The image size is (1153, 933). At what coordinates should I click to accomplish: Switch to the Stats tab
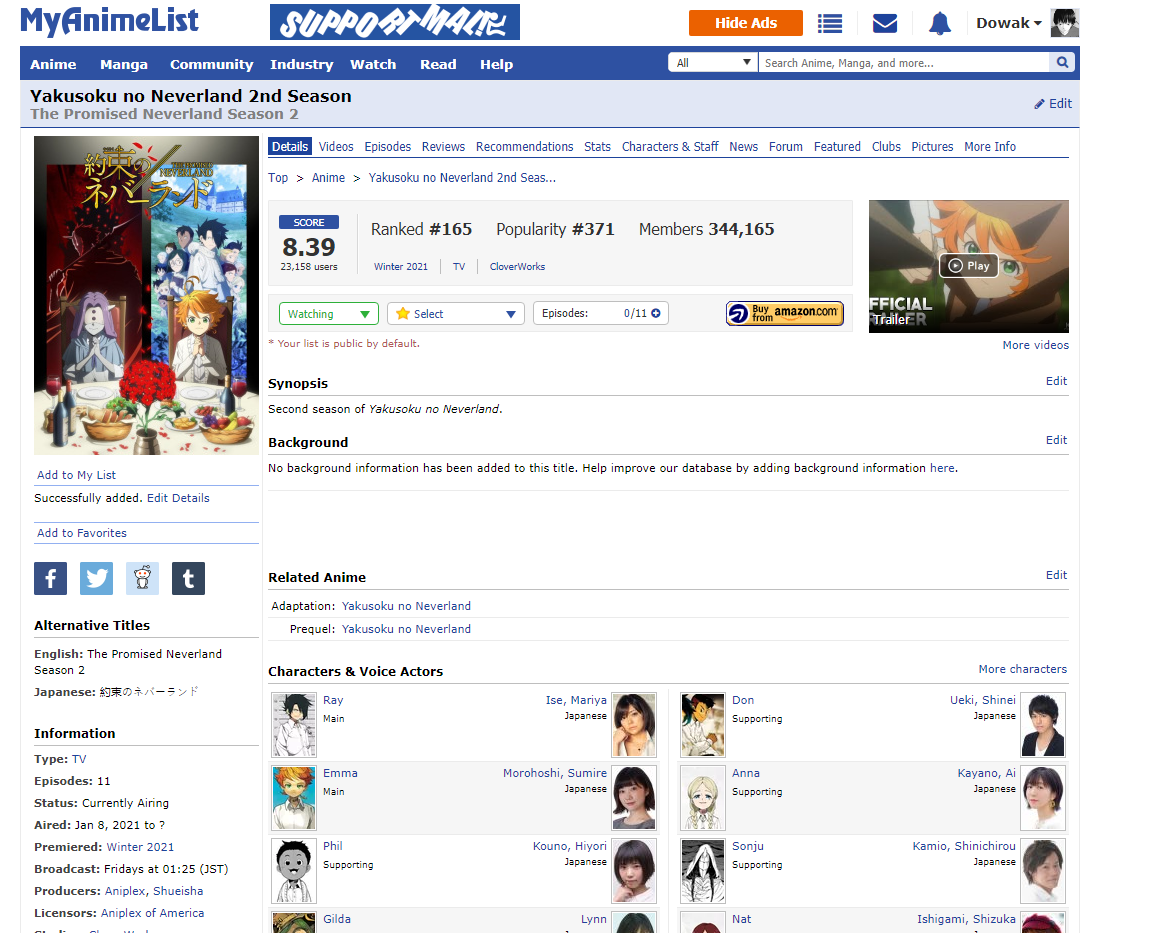(597, 146)
